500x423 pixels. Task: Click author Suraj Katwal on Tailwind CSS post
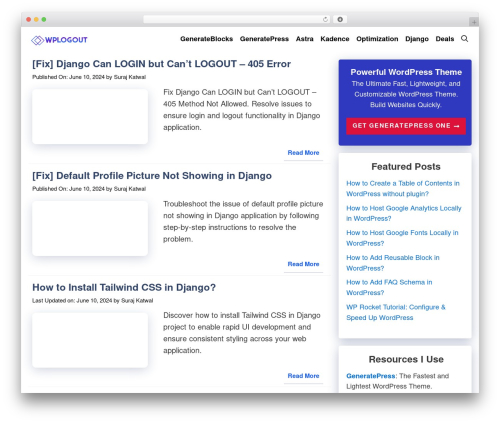point(137,300)
